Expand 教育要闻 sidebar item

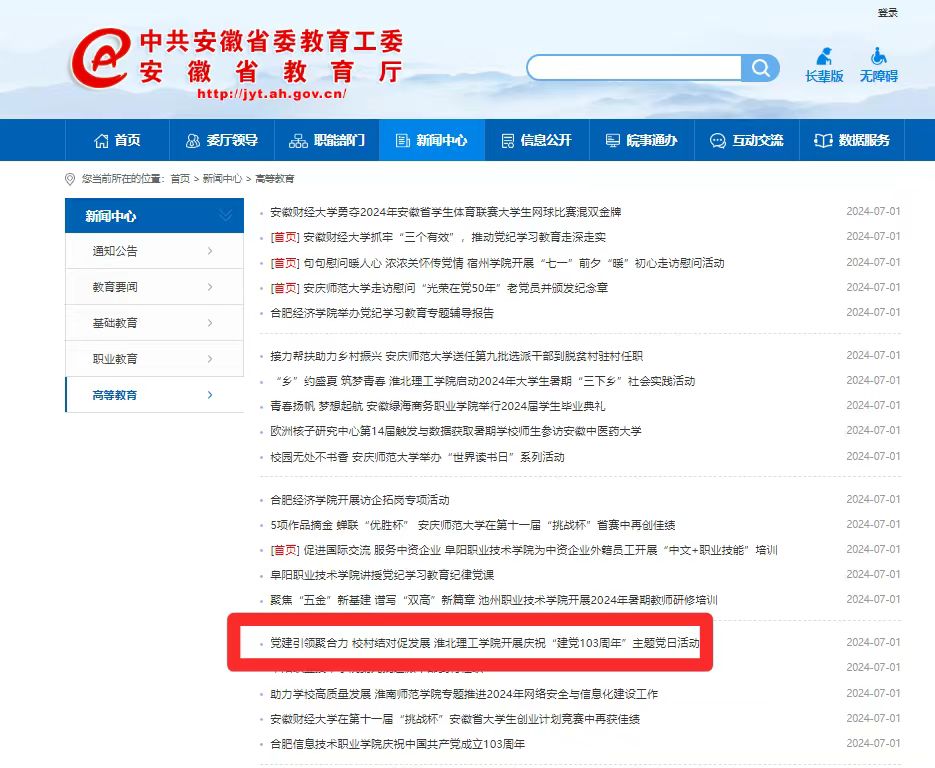click(154, 287)
